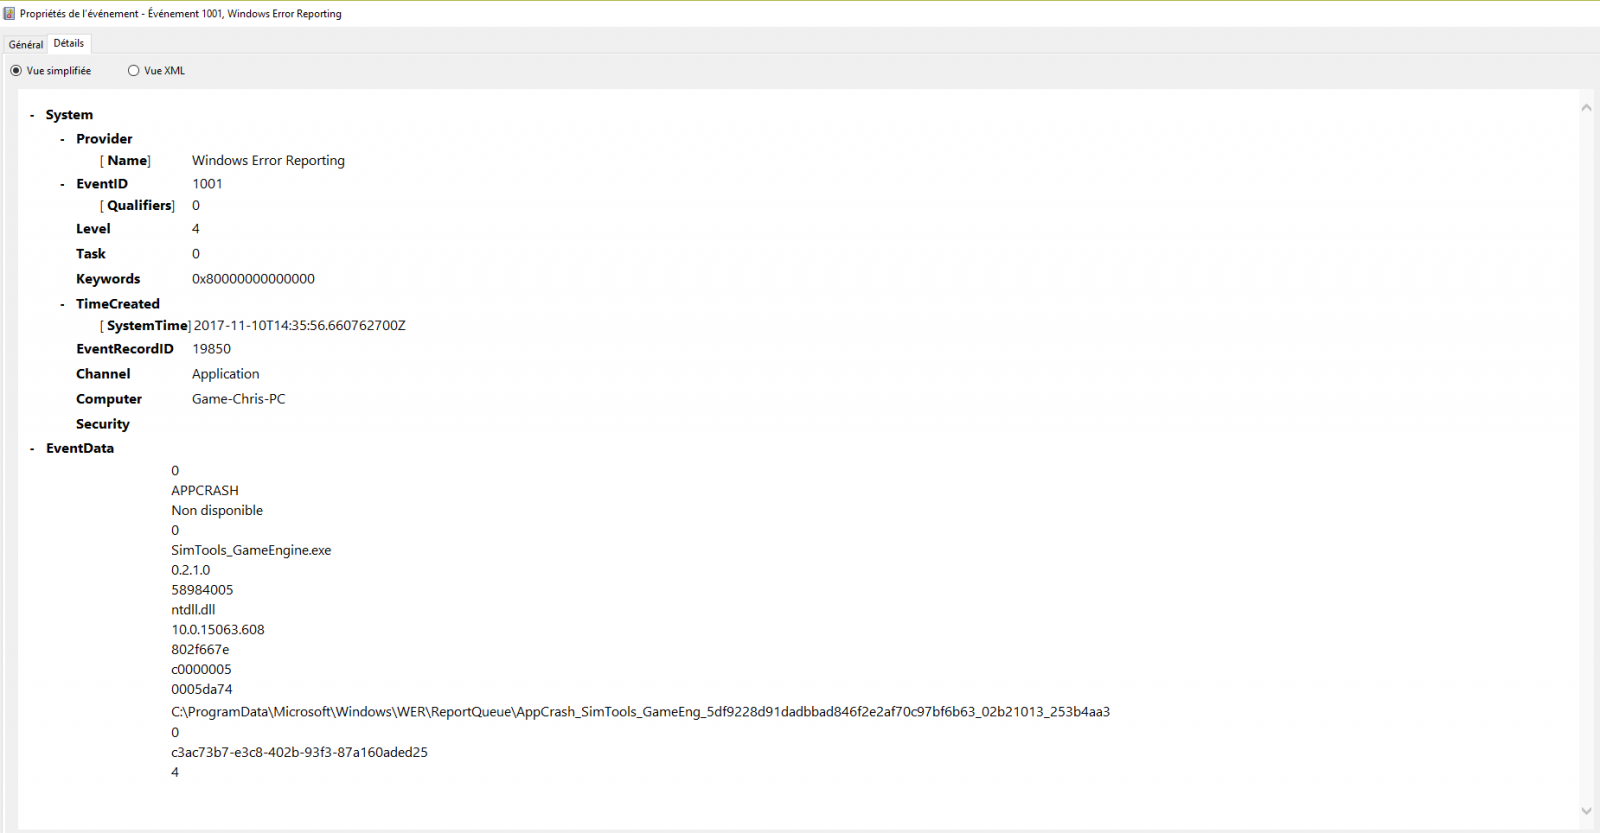Click the Security label

click(x=103, y=424)
